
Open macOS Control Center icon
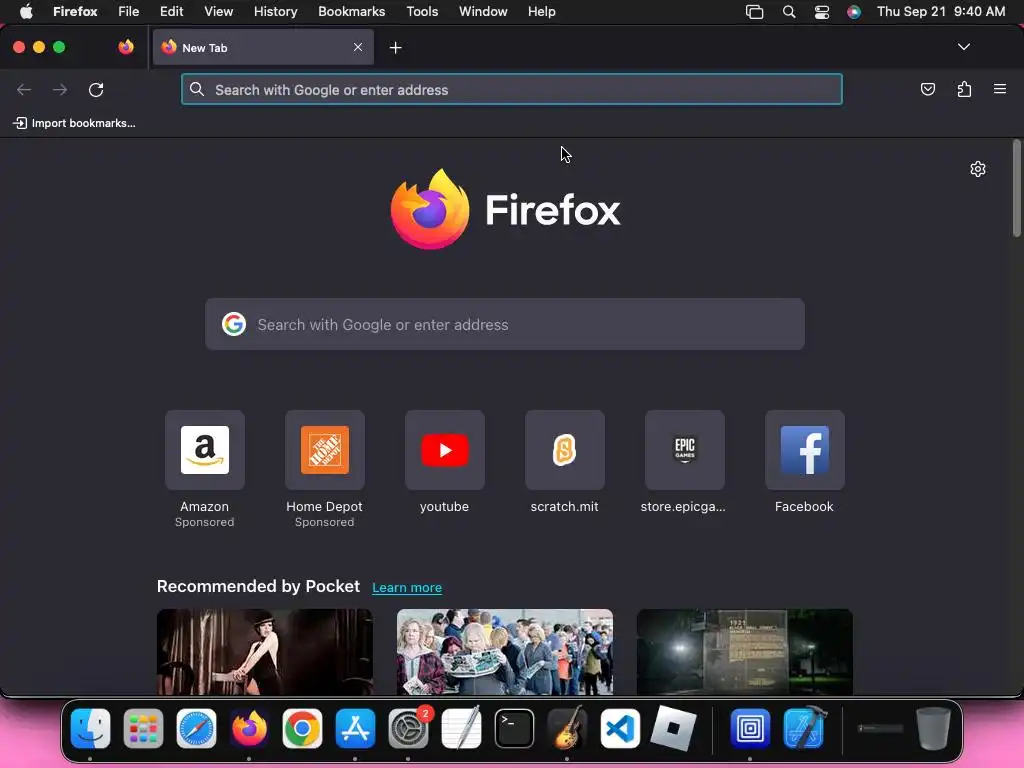point(822,12)
